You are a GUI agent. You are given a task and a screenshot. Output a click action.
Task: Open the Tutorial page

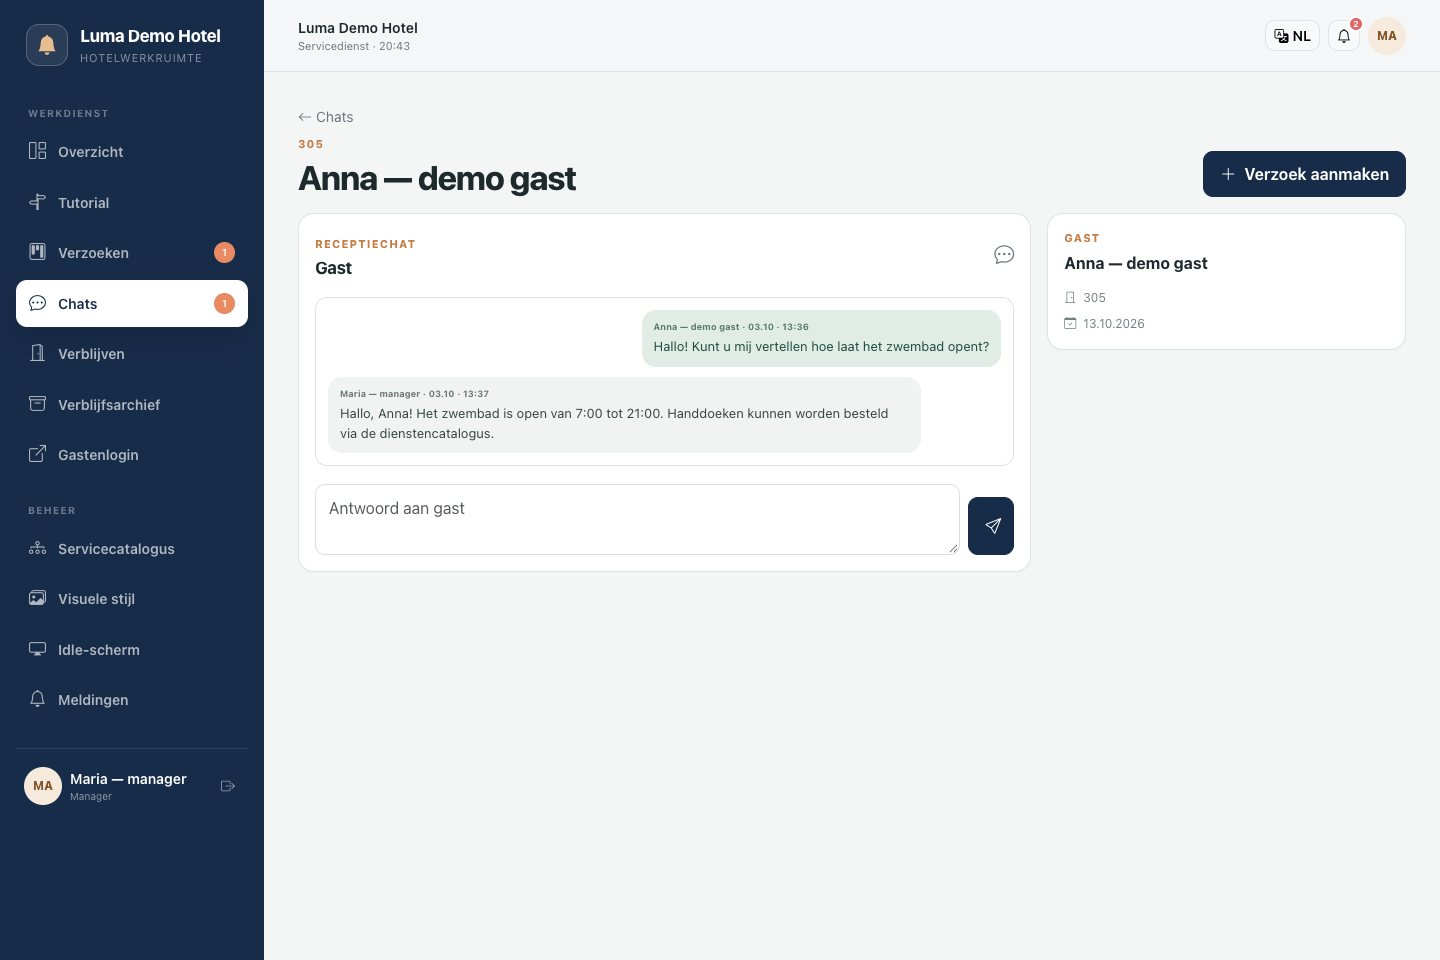[x=132, y=202]
